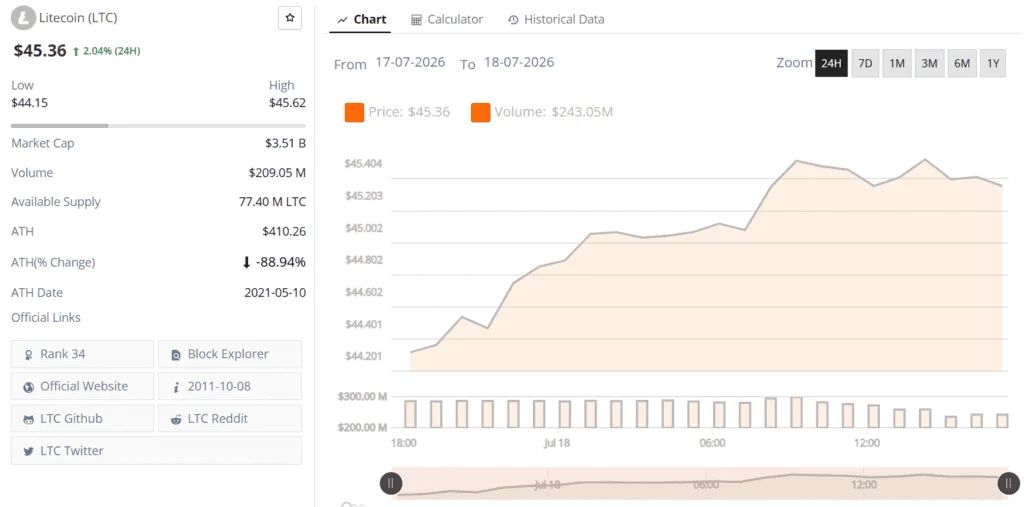Open the Historical Data tab

coord(556,20)
